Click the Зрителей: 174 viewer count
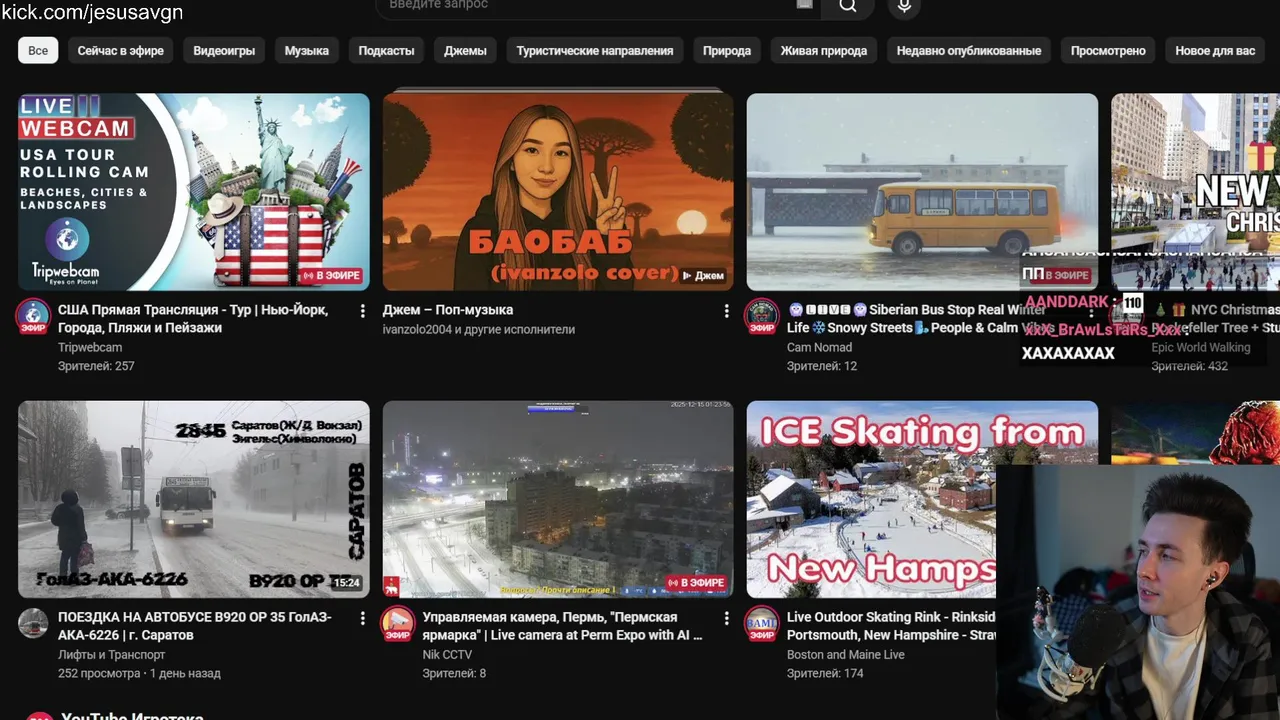1280x720 pixels. pyautogui.click(x=825, y=674)
